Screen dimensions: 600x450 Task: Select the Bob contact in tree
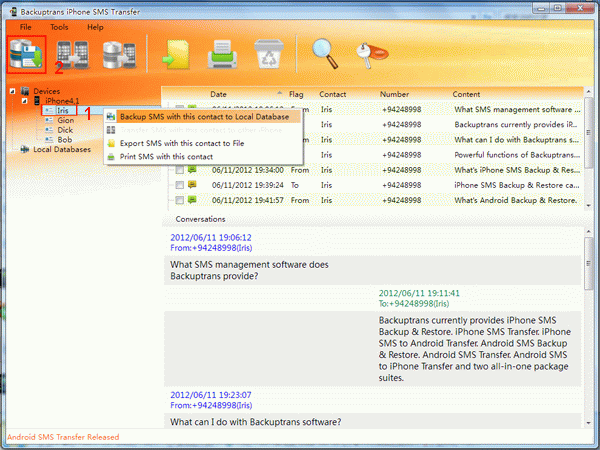65,140
